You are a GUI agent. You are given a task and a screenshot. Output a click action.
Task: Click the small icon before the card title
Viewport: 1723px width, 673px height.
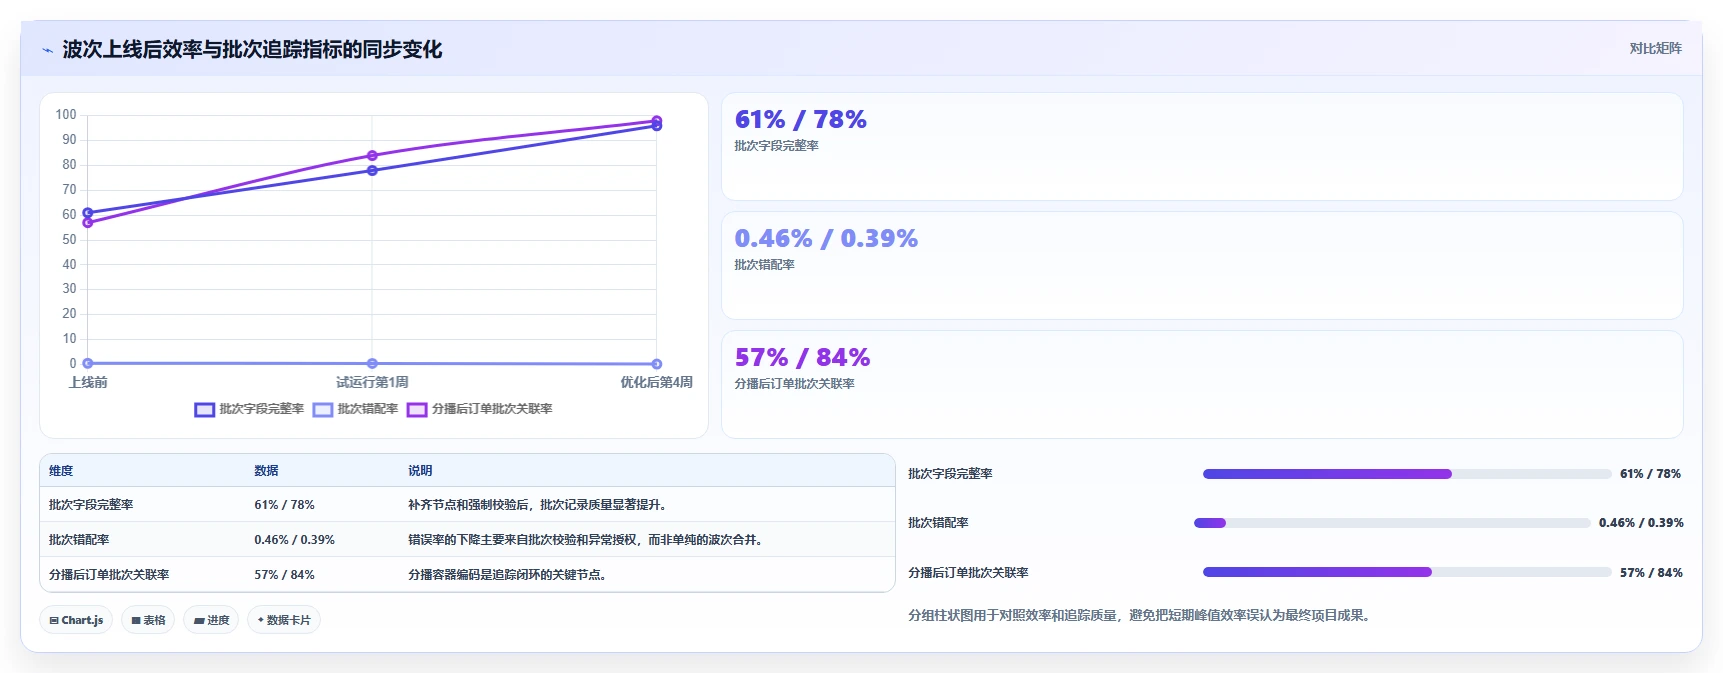(47, 50)
